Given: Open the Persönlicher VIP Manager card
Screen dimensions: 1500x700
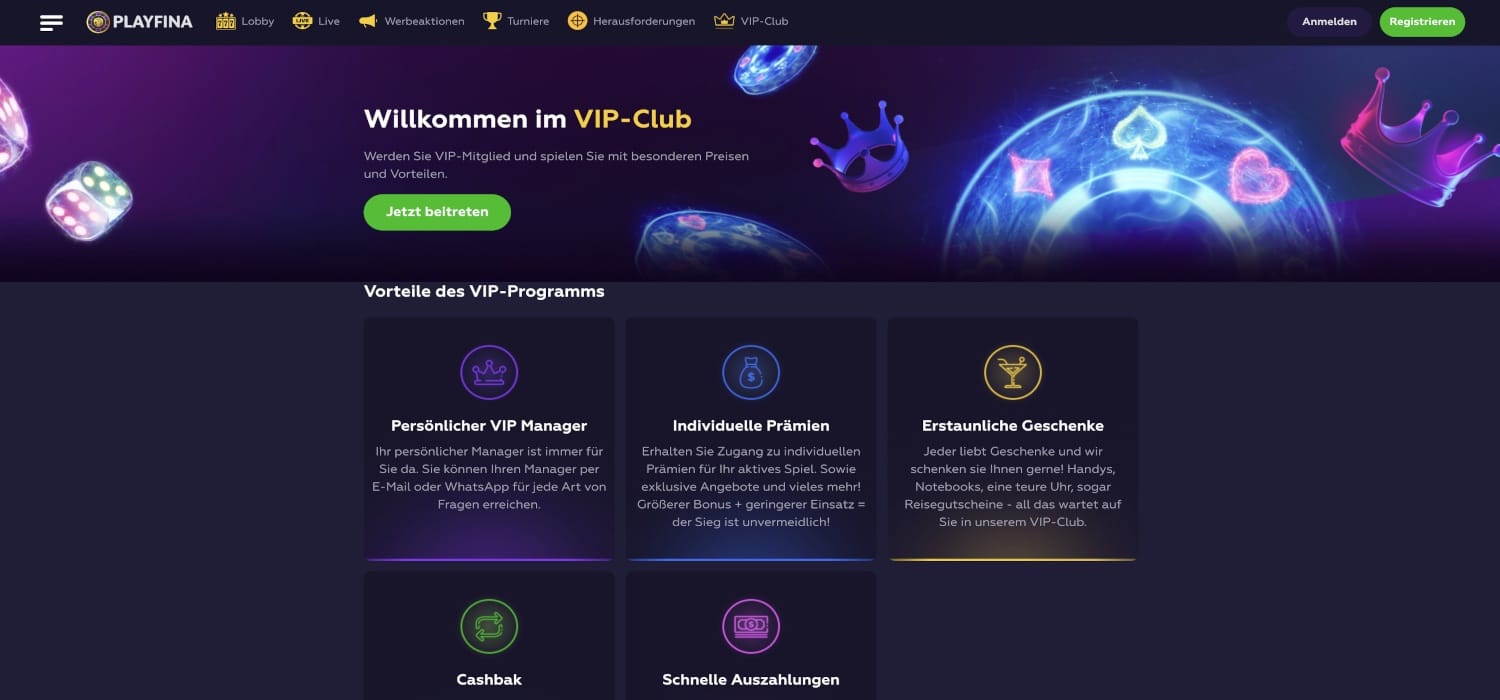Looking at the screenshot, I should click(x=489, y=439).
